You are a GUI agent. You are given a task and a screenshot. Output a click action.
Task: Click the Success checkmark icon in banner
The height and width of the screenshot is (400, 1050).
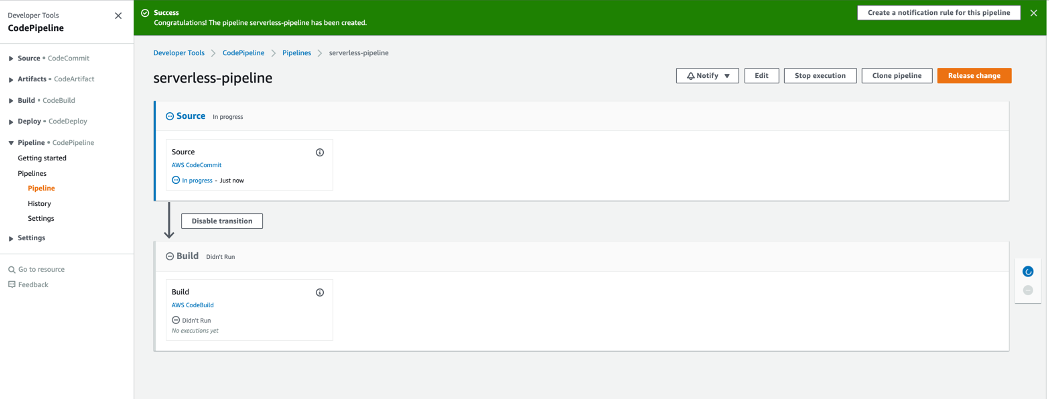click(x=145, y=12)
